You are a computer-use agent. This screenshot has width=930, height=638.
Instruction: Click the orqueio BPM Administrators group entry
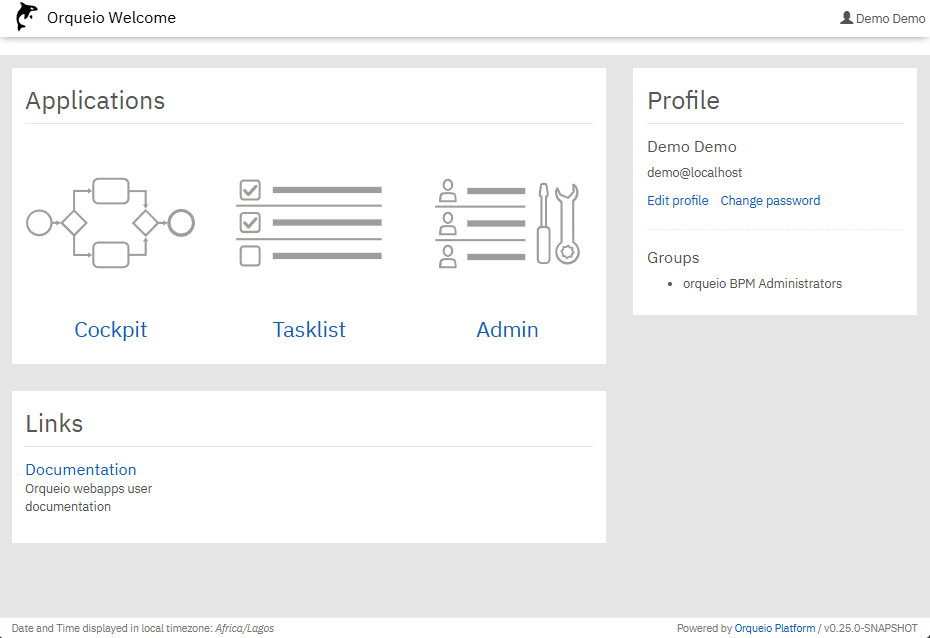[x=762, y=284]
